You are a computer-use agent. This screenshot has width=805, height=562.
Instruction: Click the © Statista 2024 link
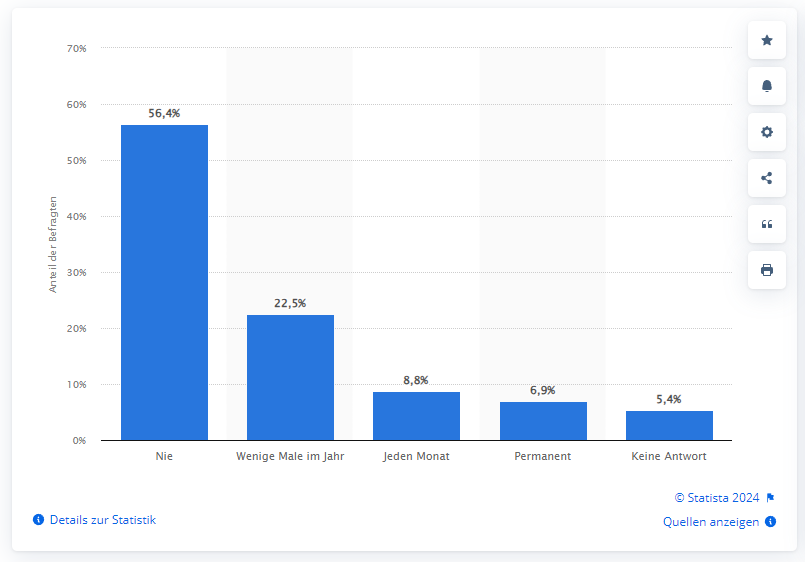717,498
